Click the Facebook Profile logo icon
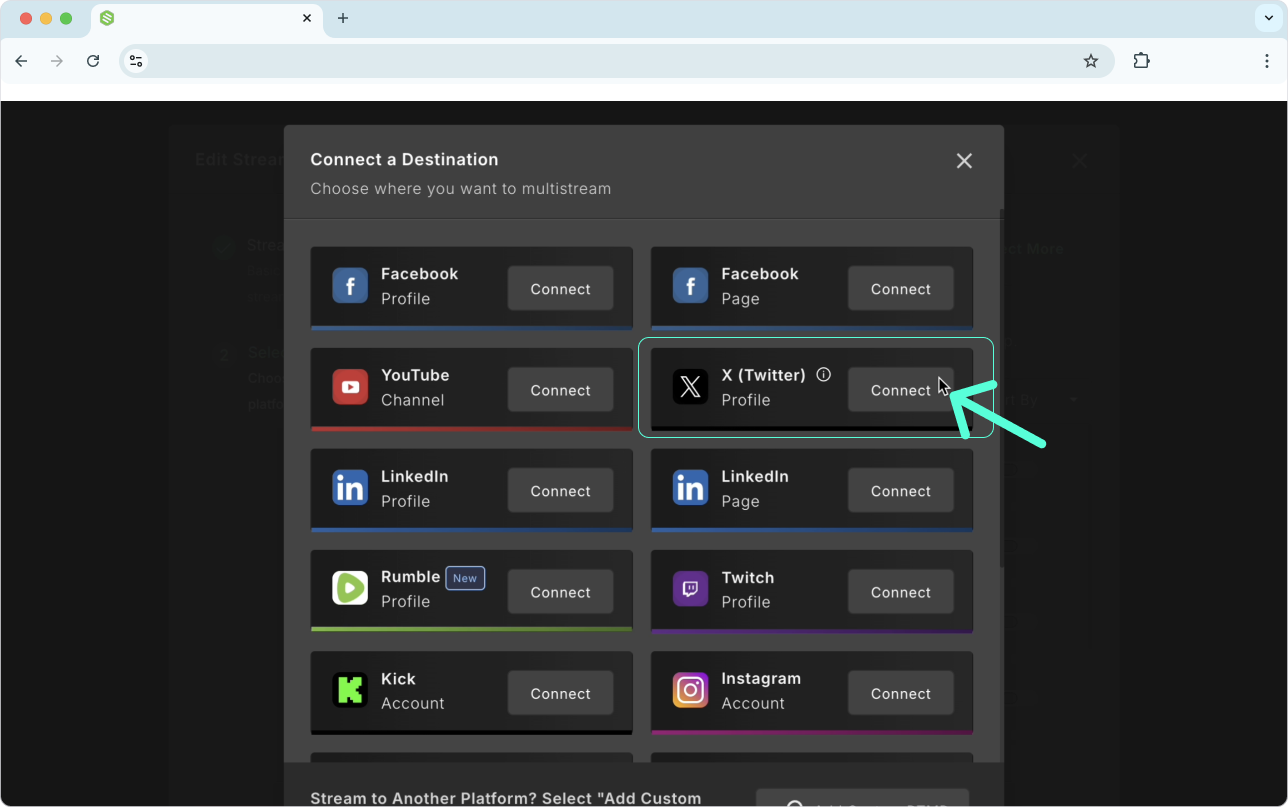 click(x=350, y=286)
